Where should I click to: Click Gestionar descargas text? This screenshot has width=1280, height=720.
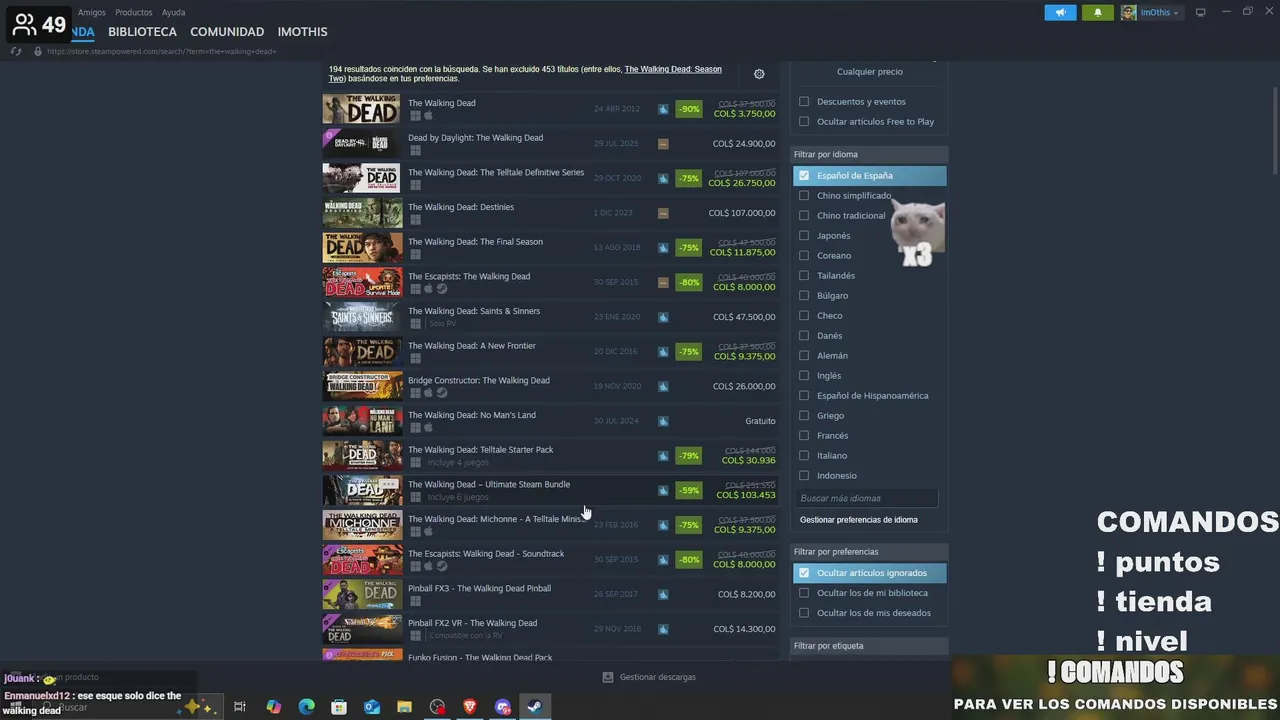[x=658, y=677]
